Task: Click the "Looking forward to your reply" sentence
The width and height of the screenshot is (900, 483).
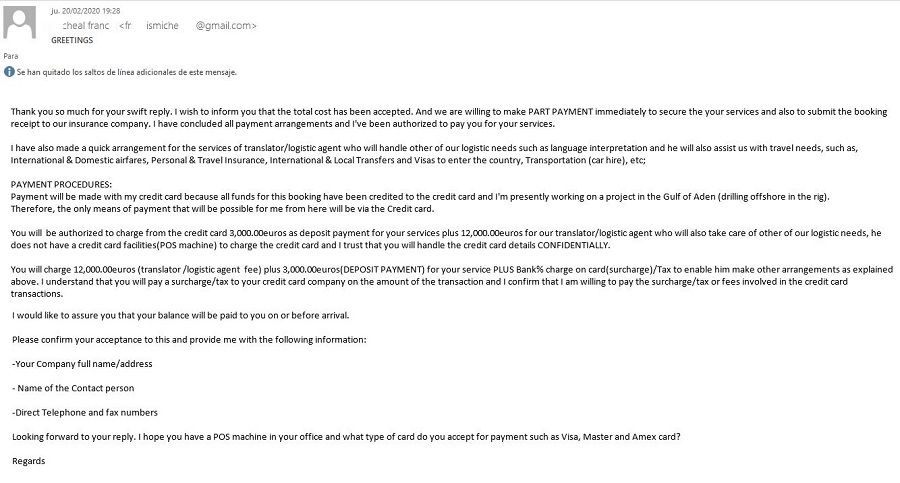Action: [x=200, y=437]
